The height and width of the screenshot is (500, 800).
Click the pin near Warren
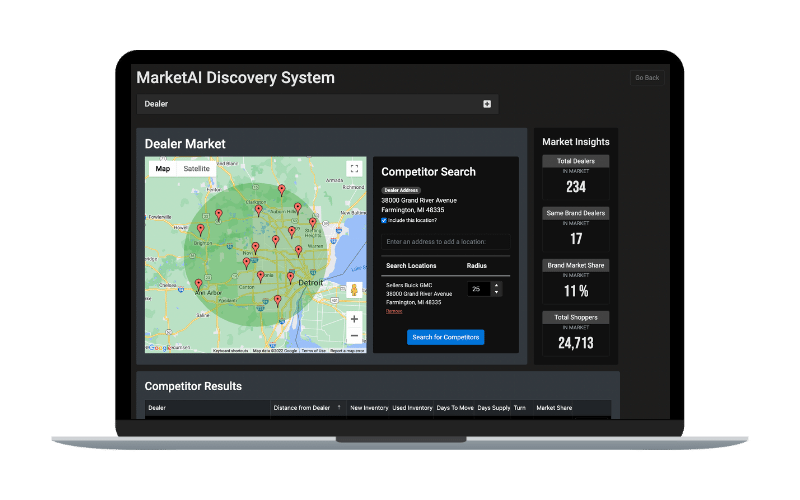[298, 251]
